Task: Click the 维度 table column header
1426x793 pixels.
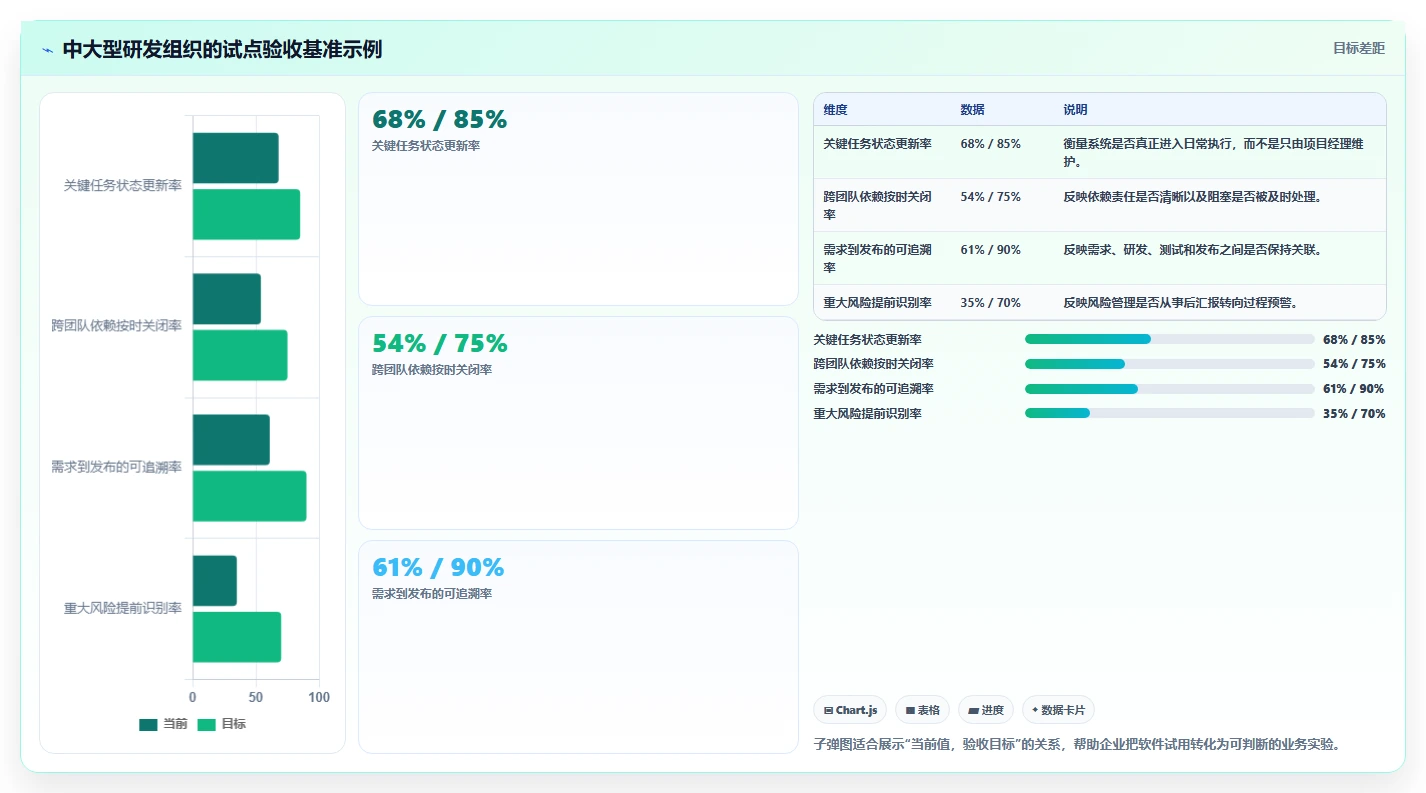Action: click(x=835, y=110)
